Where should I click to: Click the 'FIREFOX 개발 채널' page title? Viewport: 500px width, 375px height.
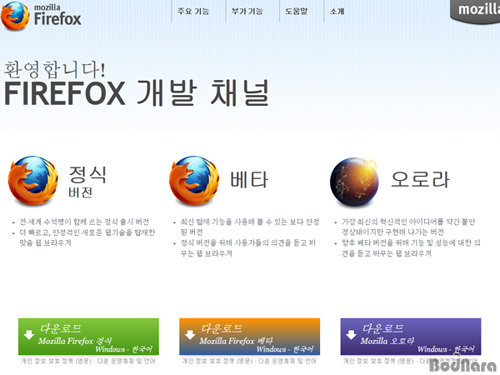tap(136, 93)
